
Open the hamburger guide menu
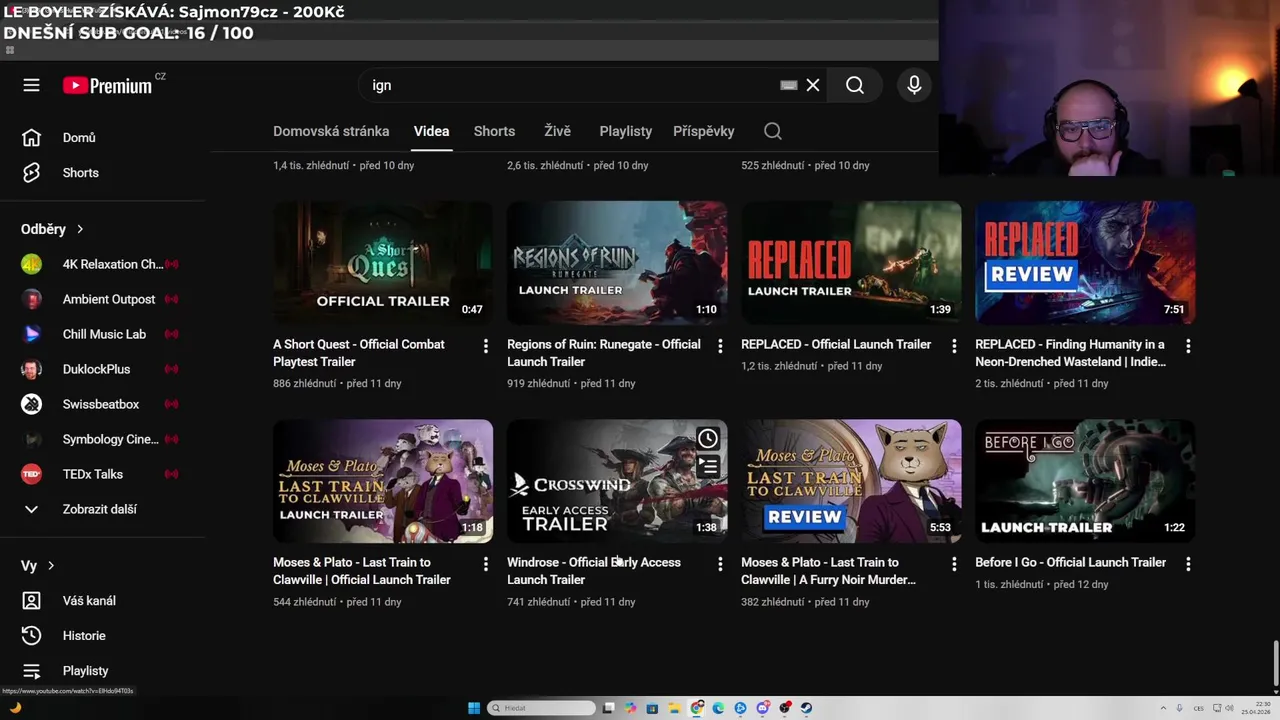(31, 86)
